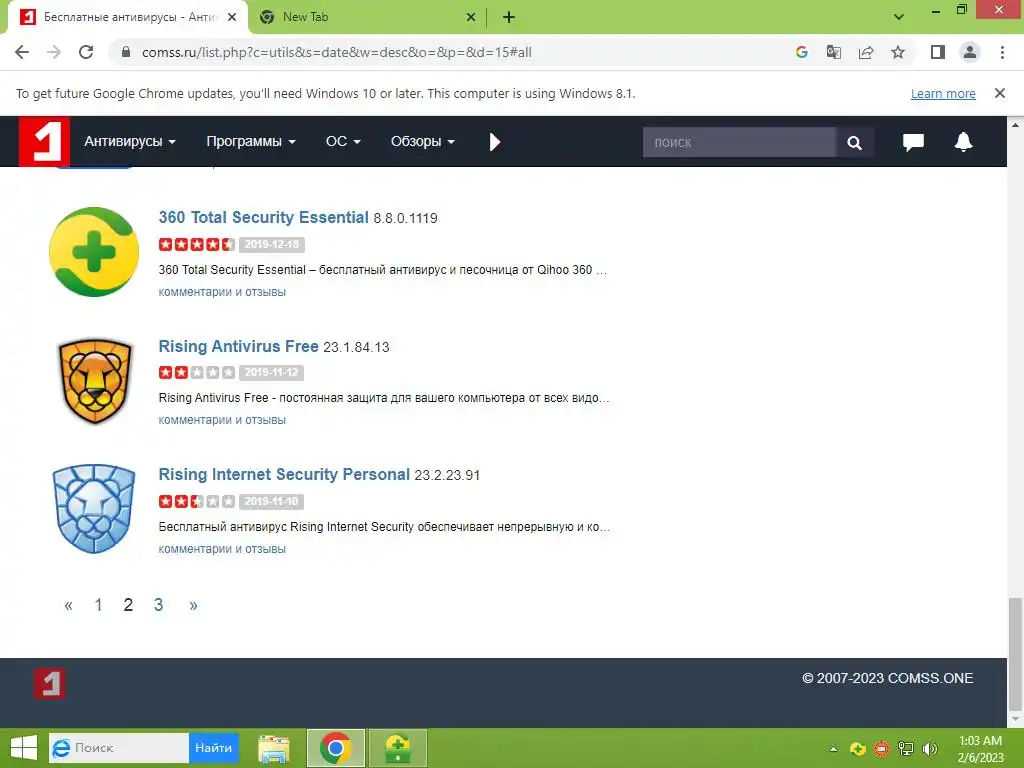Click the taskbar Поиск search box
Viewport: 1024px width, 768px height.
click(x=119, y=748)
